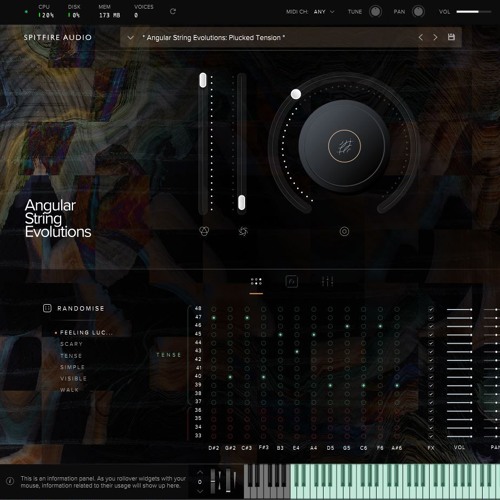Select the WALK randomise option
500x500 pixels.
coord(69,390)
